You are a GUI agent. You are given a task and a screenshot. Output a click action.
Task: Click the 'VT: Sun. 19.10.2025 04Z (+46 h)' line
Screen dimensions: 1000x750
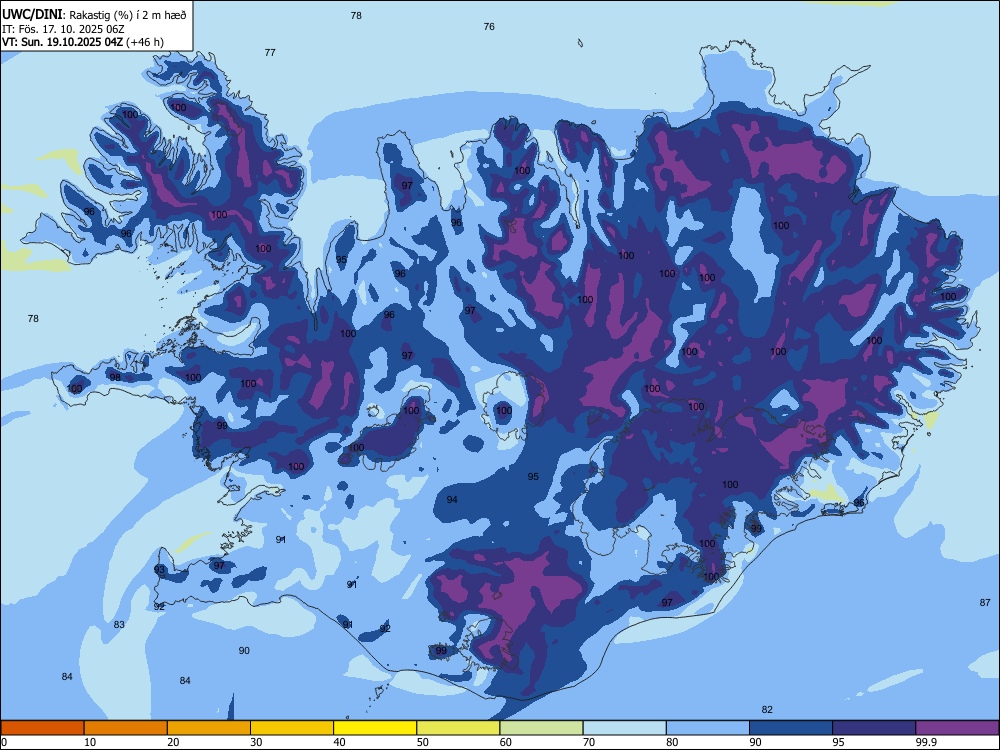click(x=83, y=42)
